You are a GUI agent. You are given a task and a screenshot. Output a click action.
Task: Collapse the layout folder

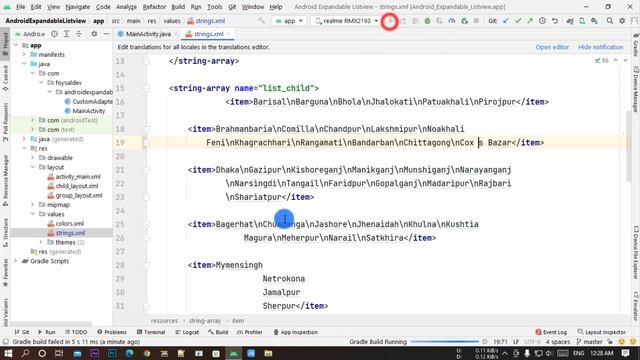pyautogui.click(x=33, y=167)
